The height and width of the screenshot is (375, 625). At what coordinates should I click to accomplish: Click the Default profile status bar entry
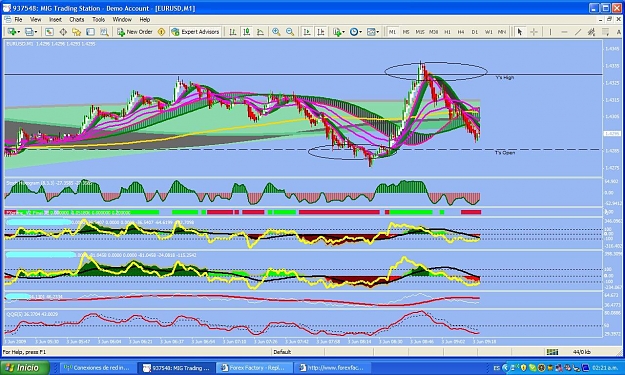(x=282, y=352)
